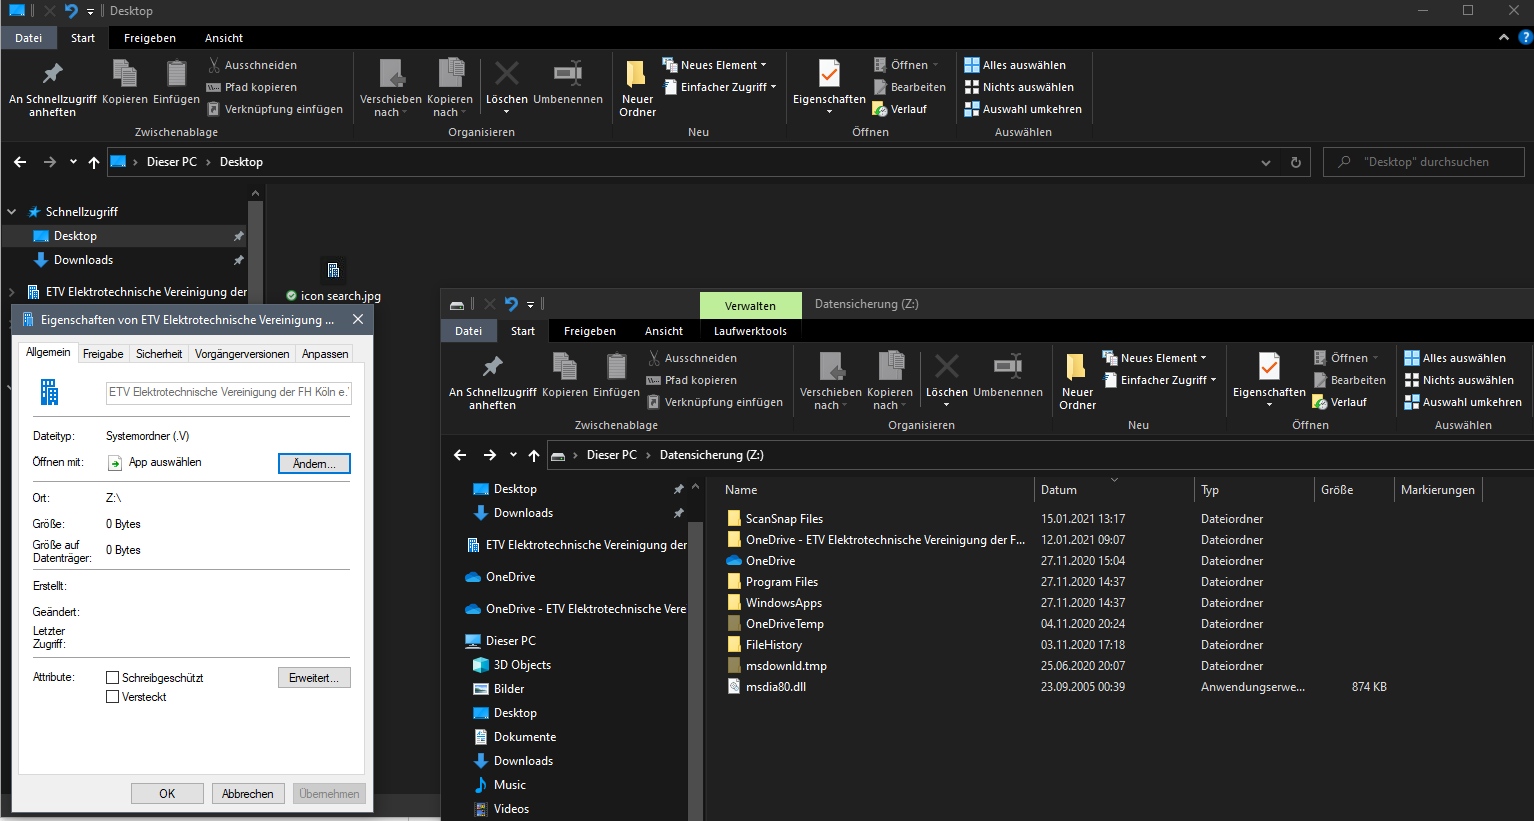Click Einfügen icon in Datensicherung window ribbon
Image resolution: width=1534 pixels, height=821 pixels.
point(616,368)
